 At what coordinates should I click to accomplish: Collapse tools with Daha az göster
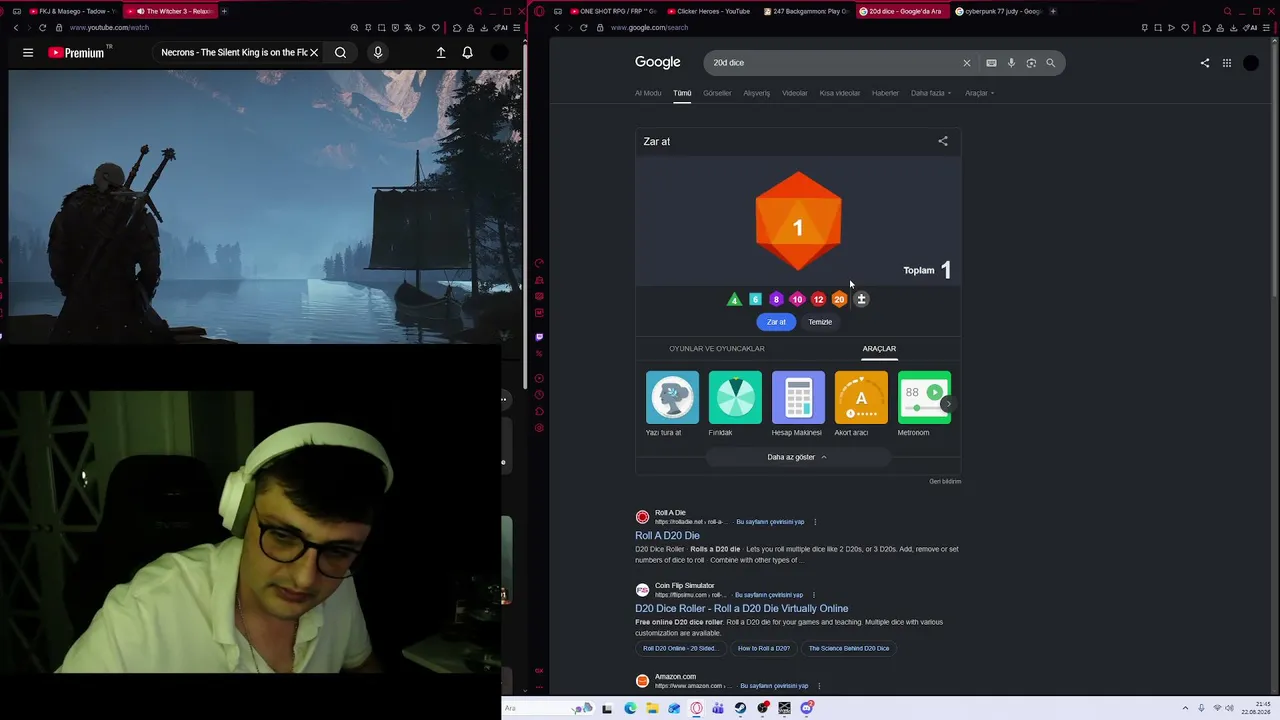[x=797, y=457]
